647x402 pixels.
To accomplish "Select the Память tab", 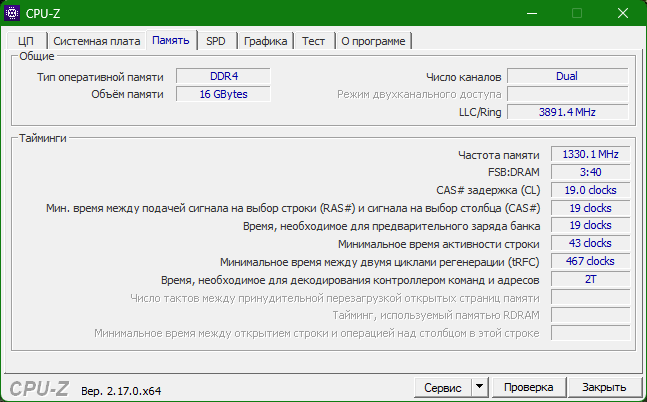I will 171,40.
